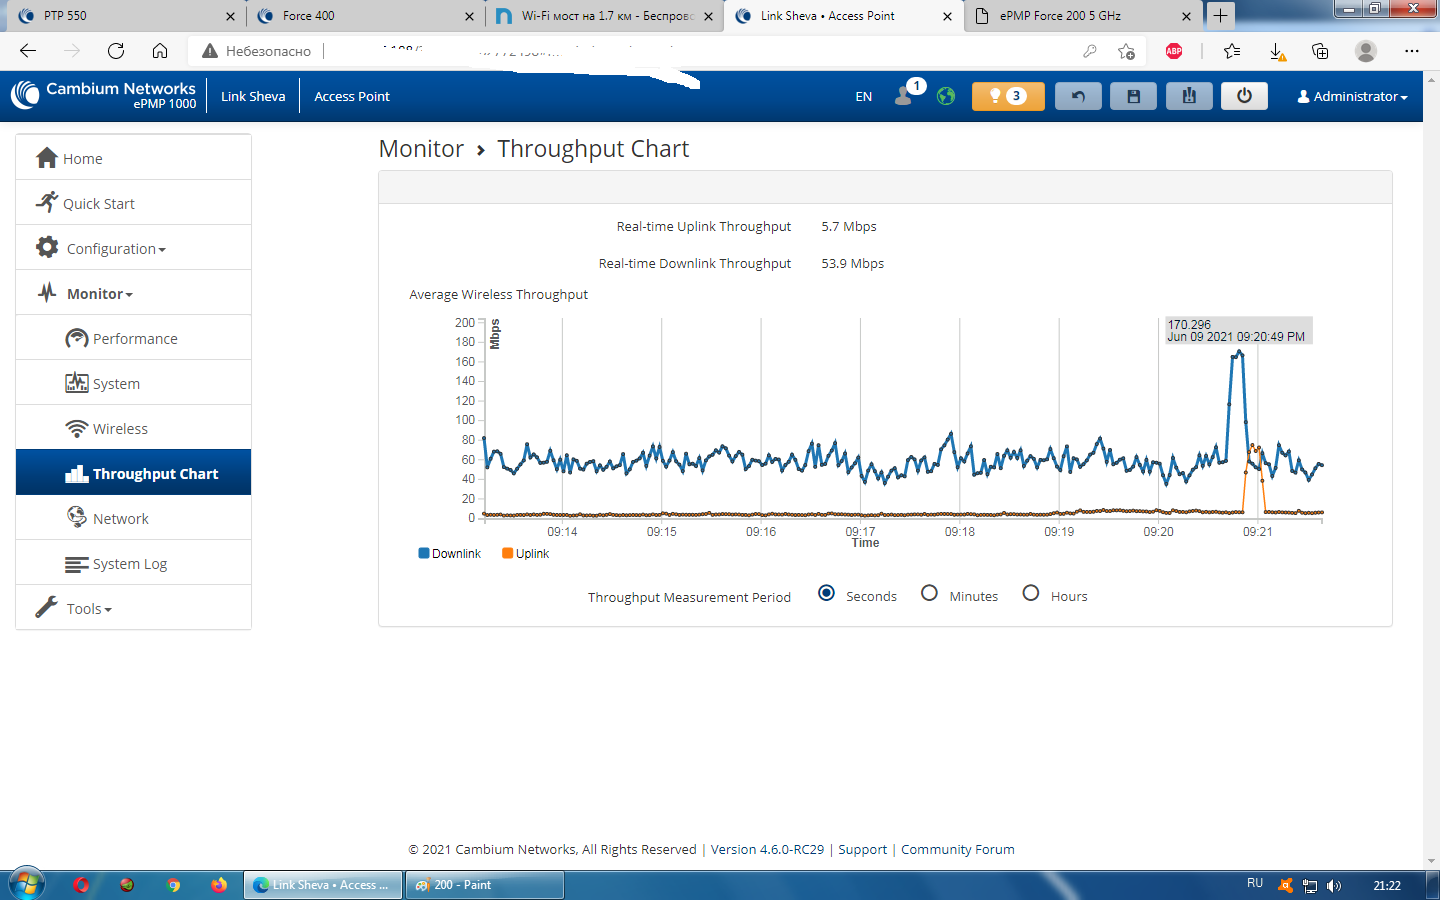
Task: Add this page to favorites
Action: [1127, 51]
